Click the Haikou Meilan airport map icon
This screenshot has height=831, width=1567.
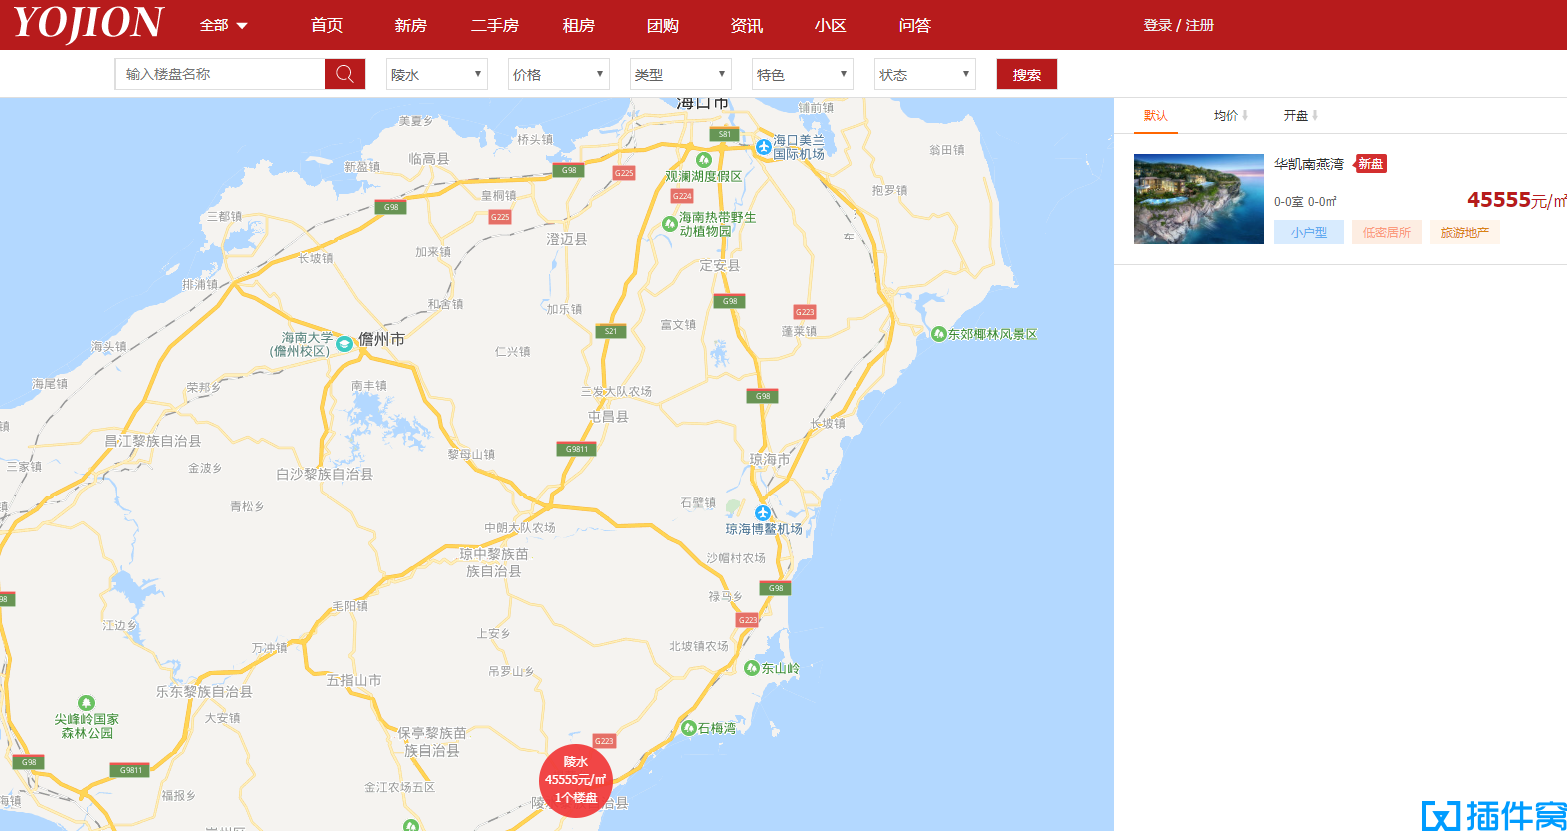pos(763,147)
